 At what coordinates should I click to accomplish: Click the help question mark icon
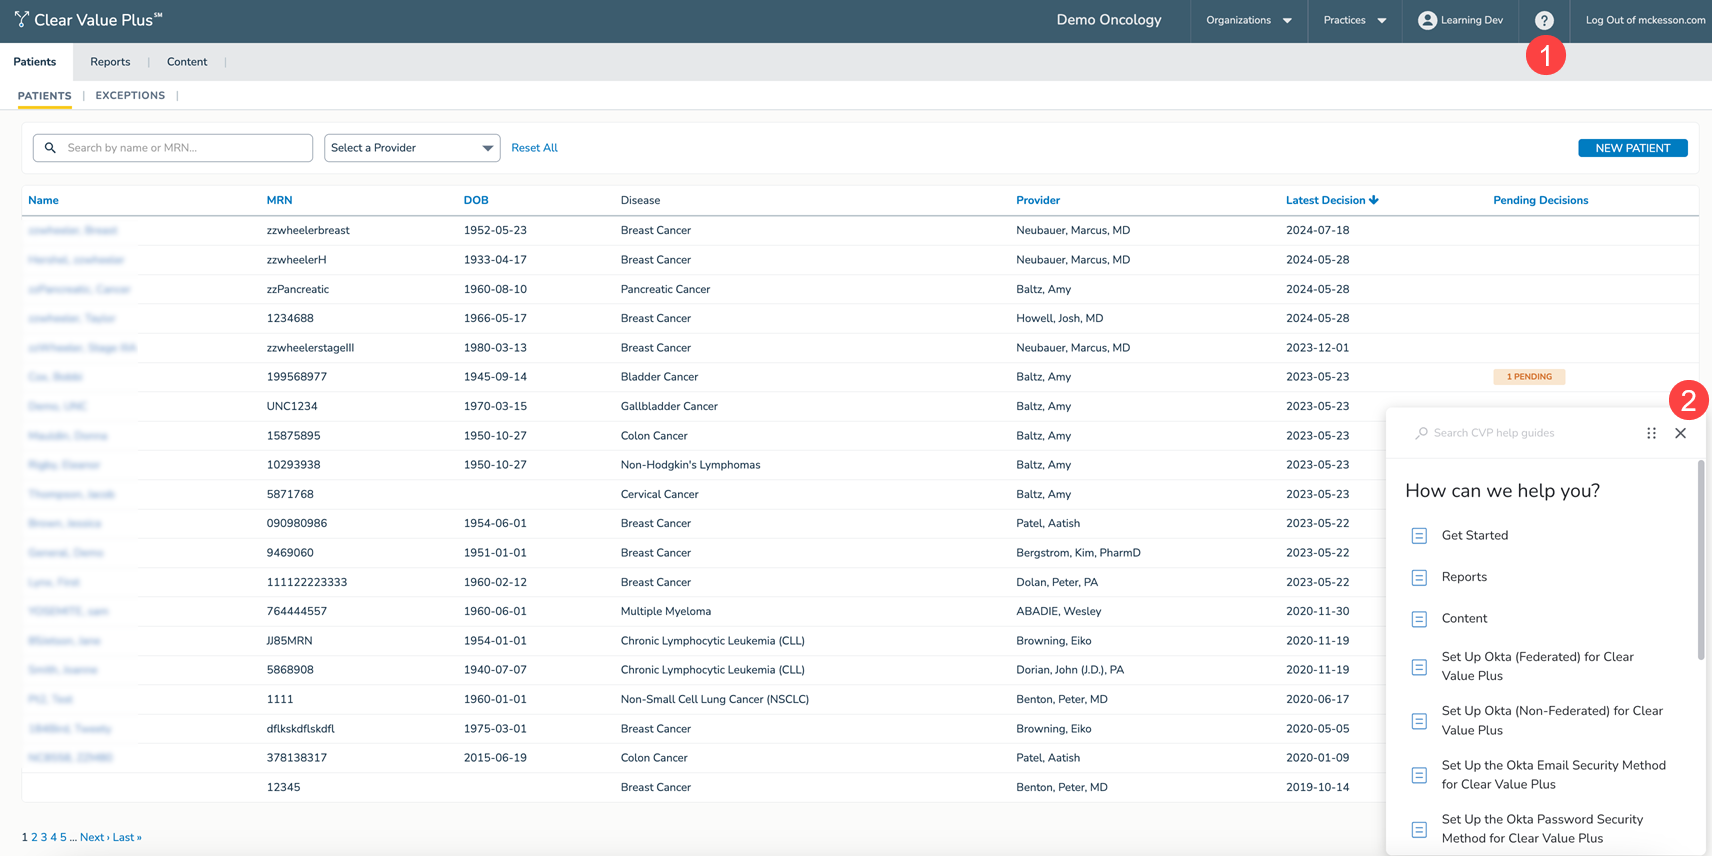[1544, 20]
